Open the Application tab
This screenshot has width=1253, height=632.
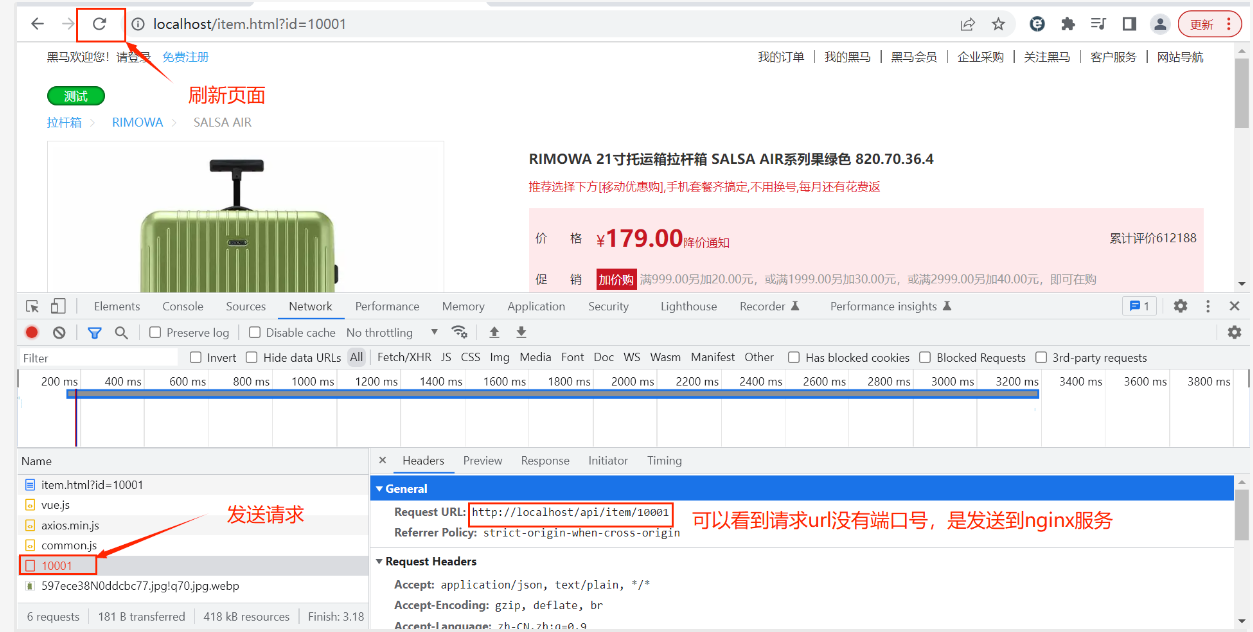coord(536,306)
